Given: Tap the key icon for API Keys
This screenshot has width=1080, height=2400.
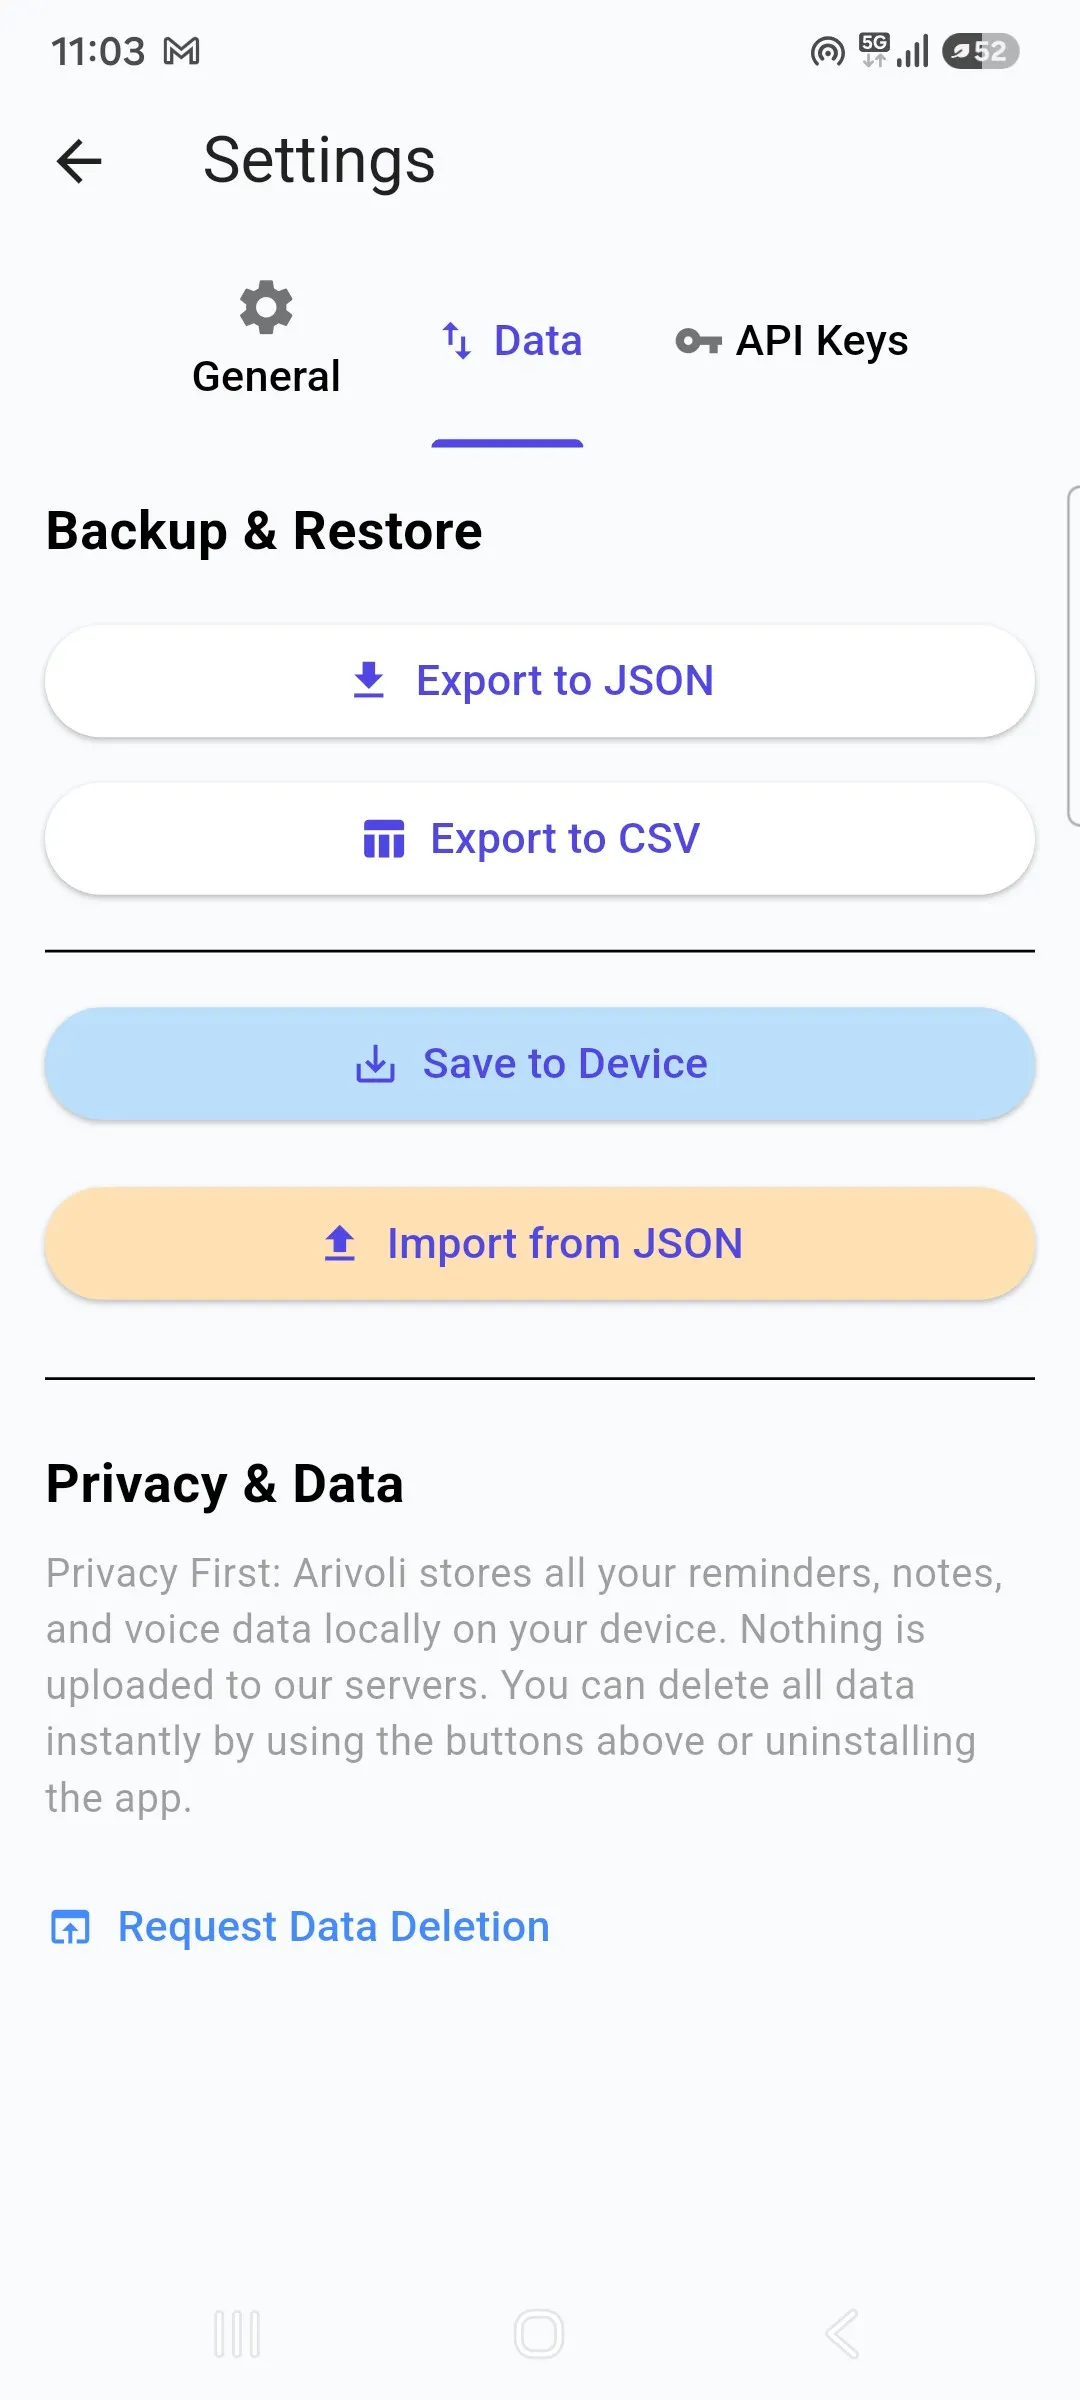Looking at the screenshot, I should [x=698, y=342].
